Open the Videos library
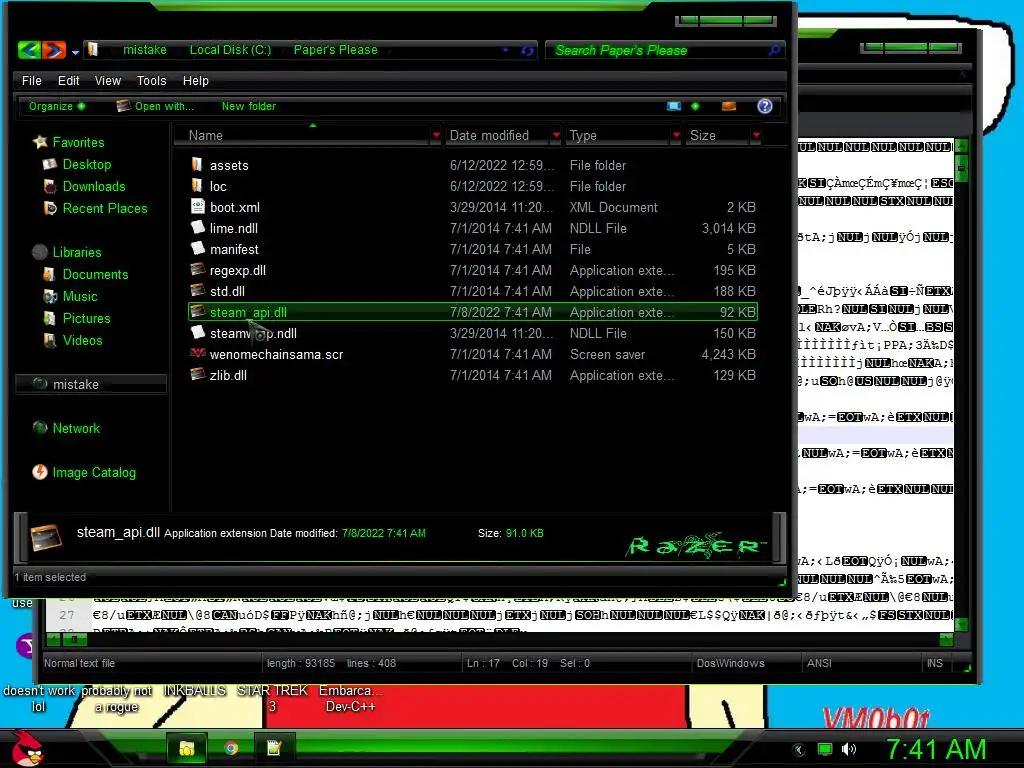The height and width of the screenshot is (768, 1024). pos(82,340)
